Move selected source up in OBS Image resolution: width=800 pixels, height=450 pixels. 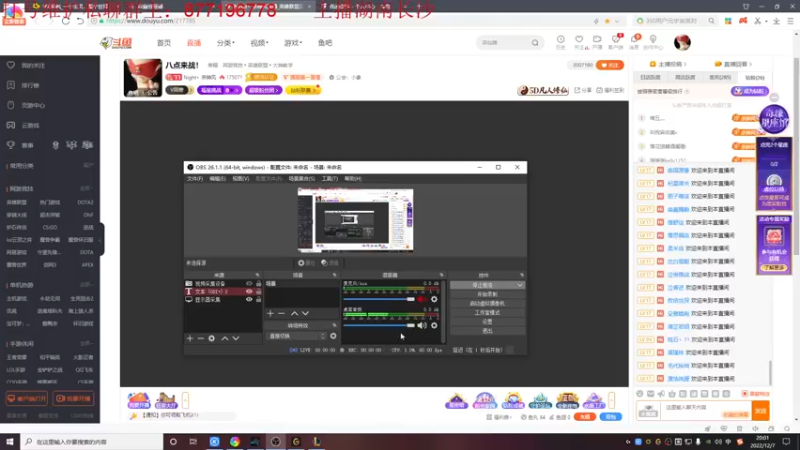click(x=224, y=338)
